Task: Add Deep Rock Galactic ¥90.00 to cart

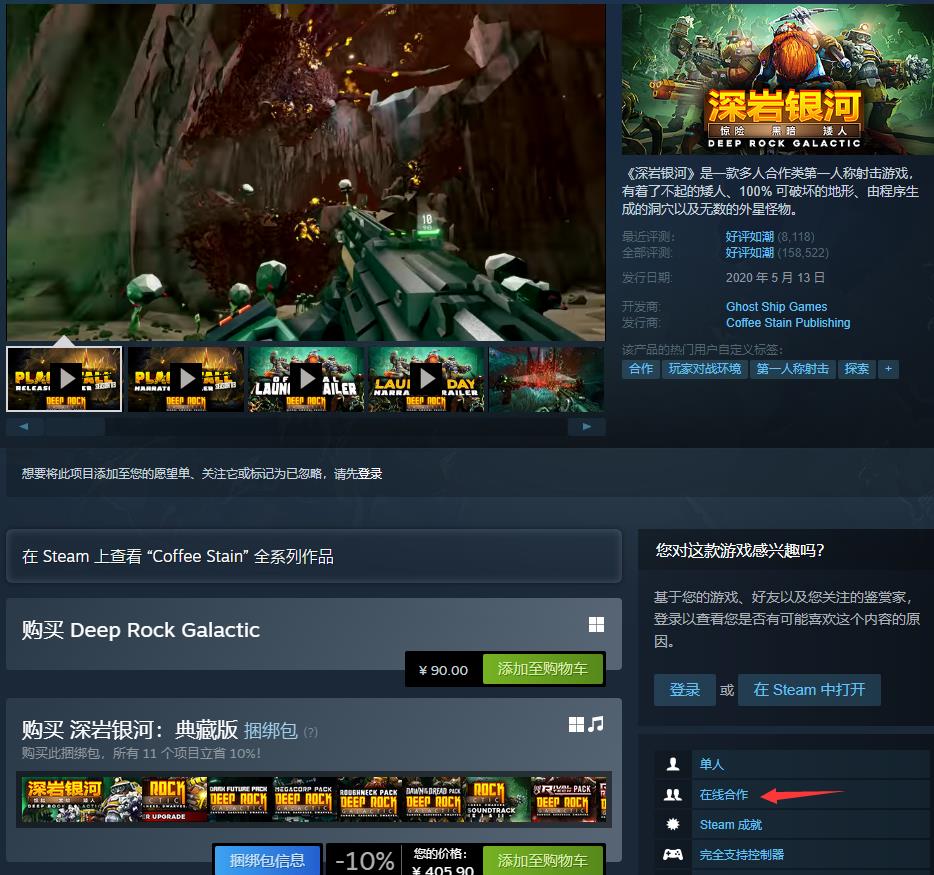Action: click(x=543, y=669)
